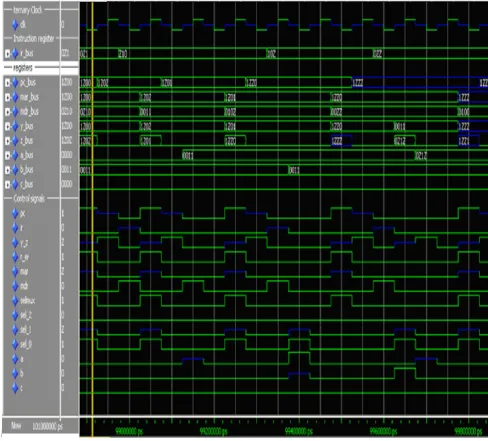Click the diamond icon of mdr_bus
Screen dimensions: 488x441
tap(15, 111)
